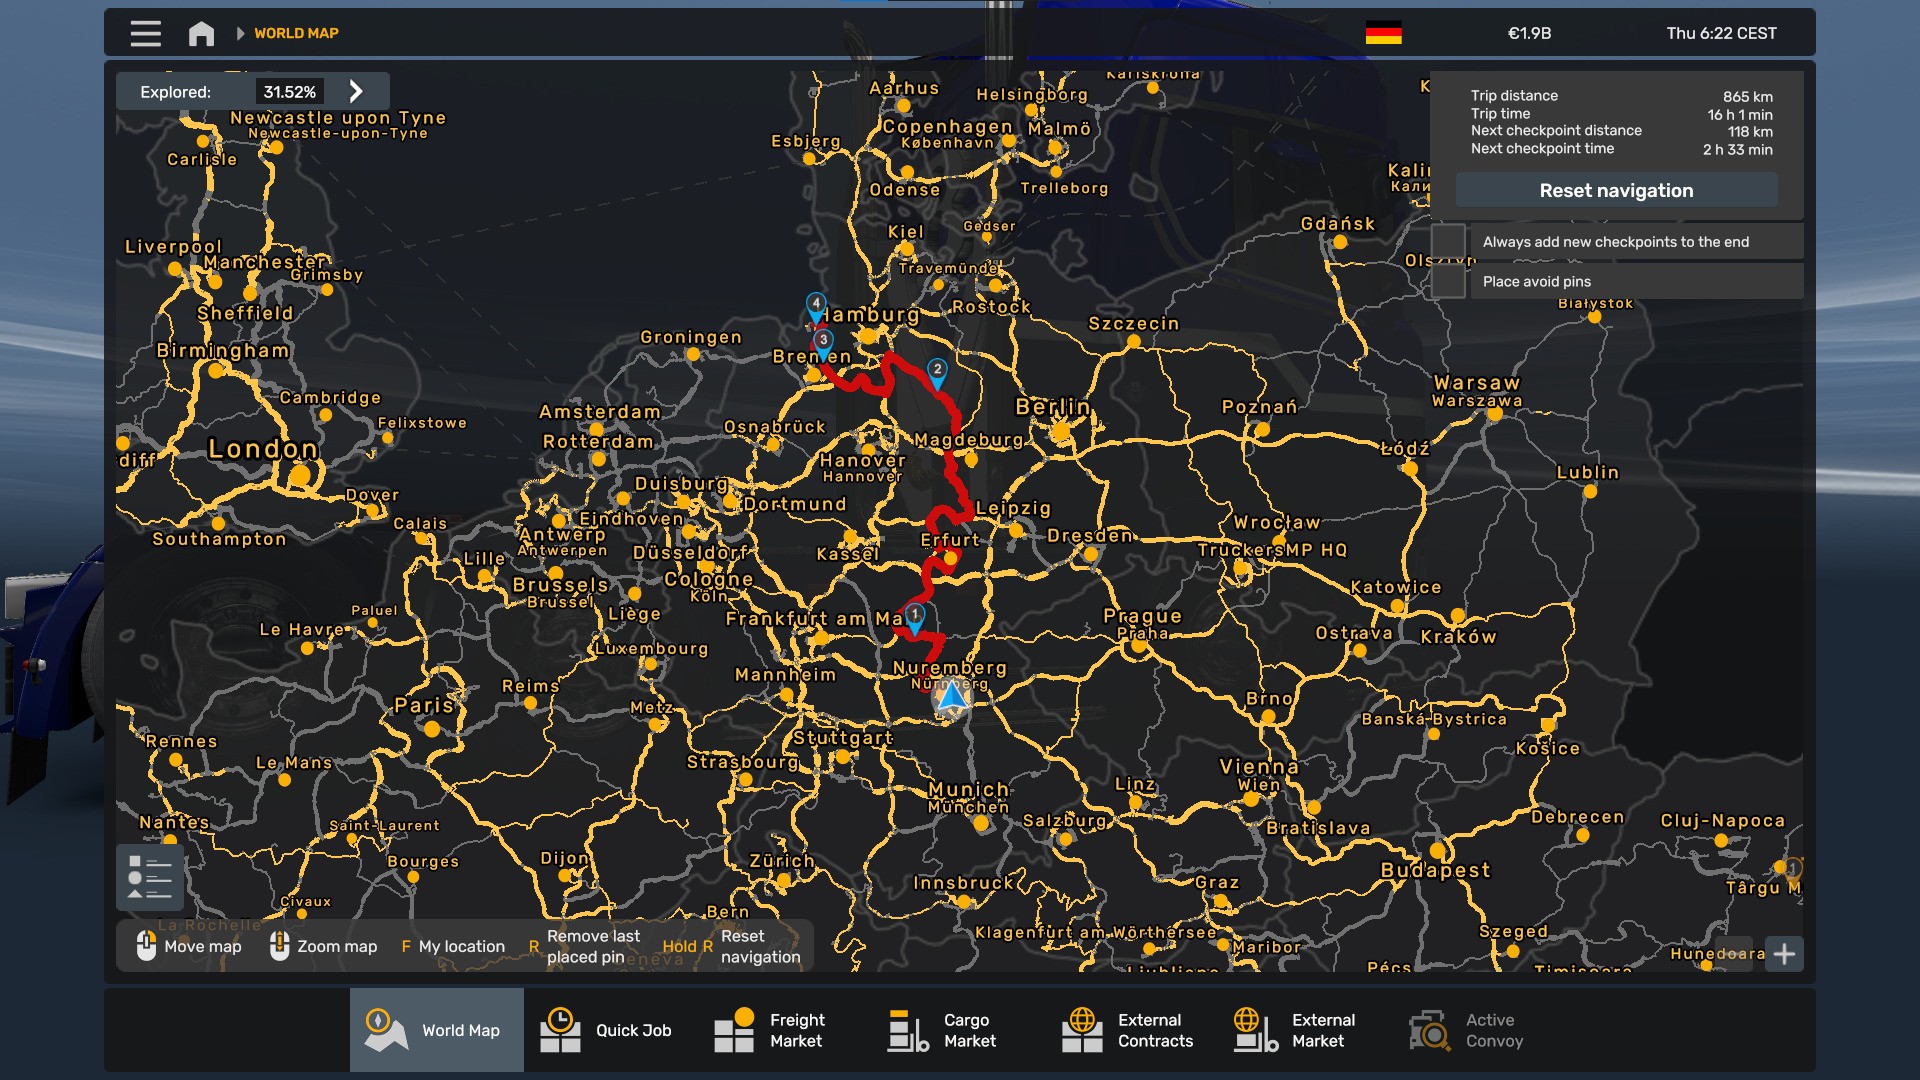The width and height of the screenshot is (1920, 1080).
Task: Click the Explored 31.52% value
Action: [289, 92]
